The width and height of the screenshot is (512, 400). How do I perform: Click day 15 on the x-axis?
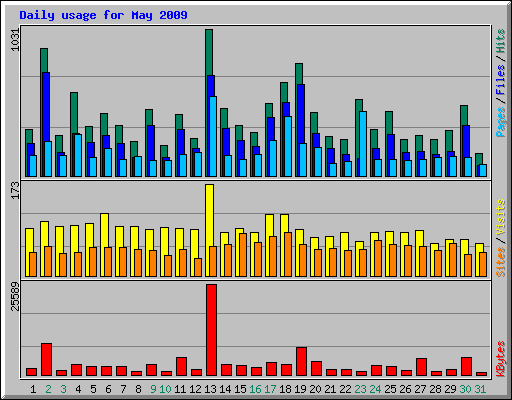(x=240, y=389)
